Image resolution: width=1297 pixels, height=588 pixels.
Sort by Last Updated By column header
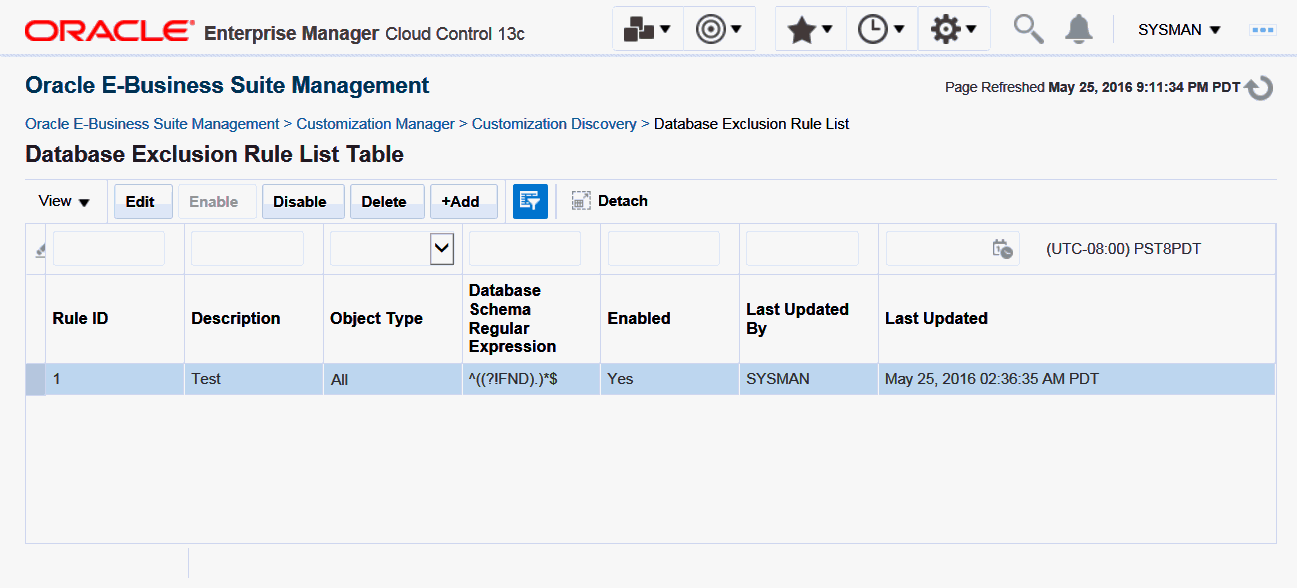pos(809,318)
